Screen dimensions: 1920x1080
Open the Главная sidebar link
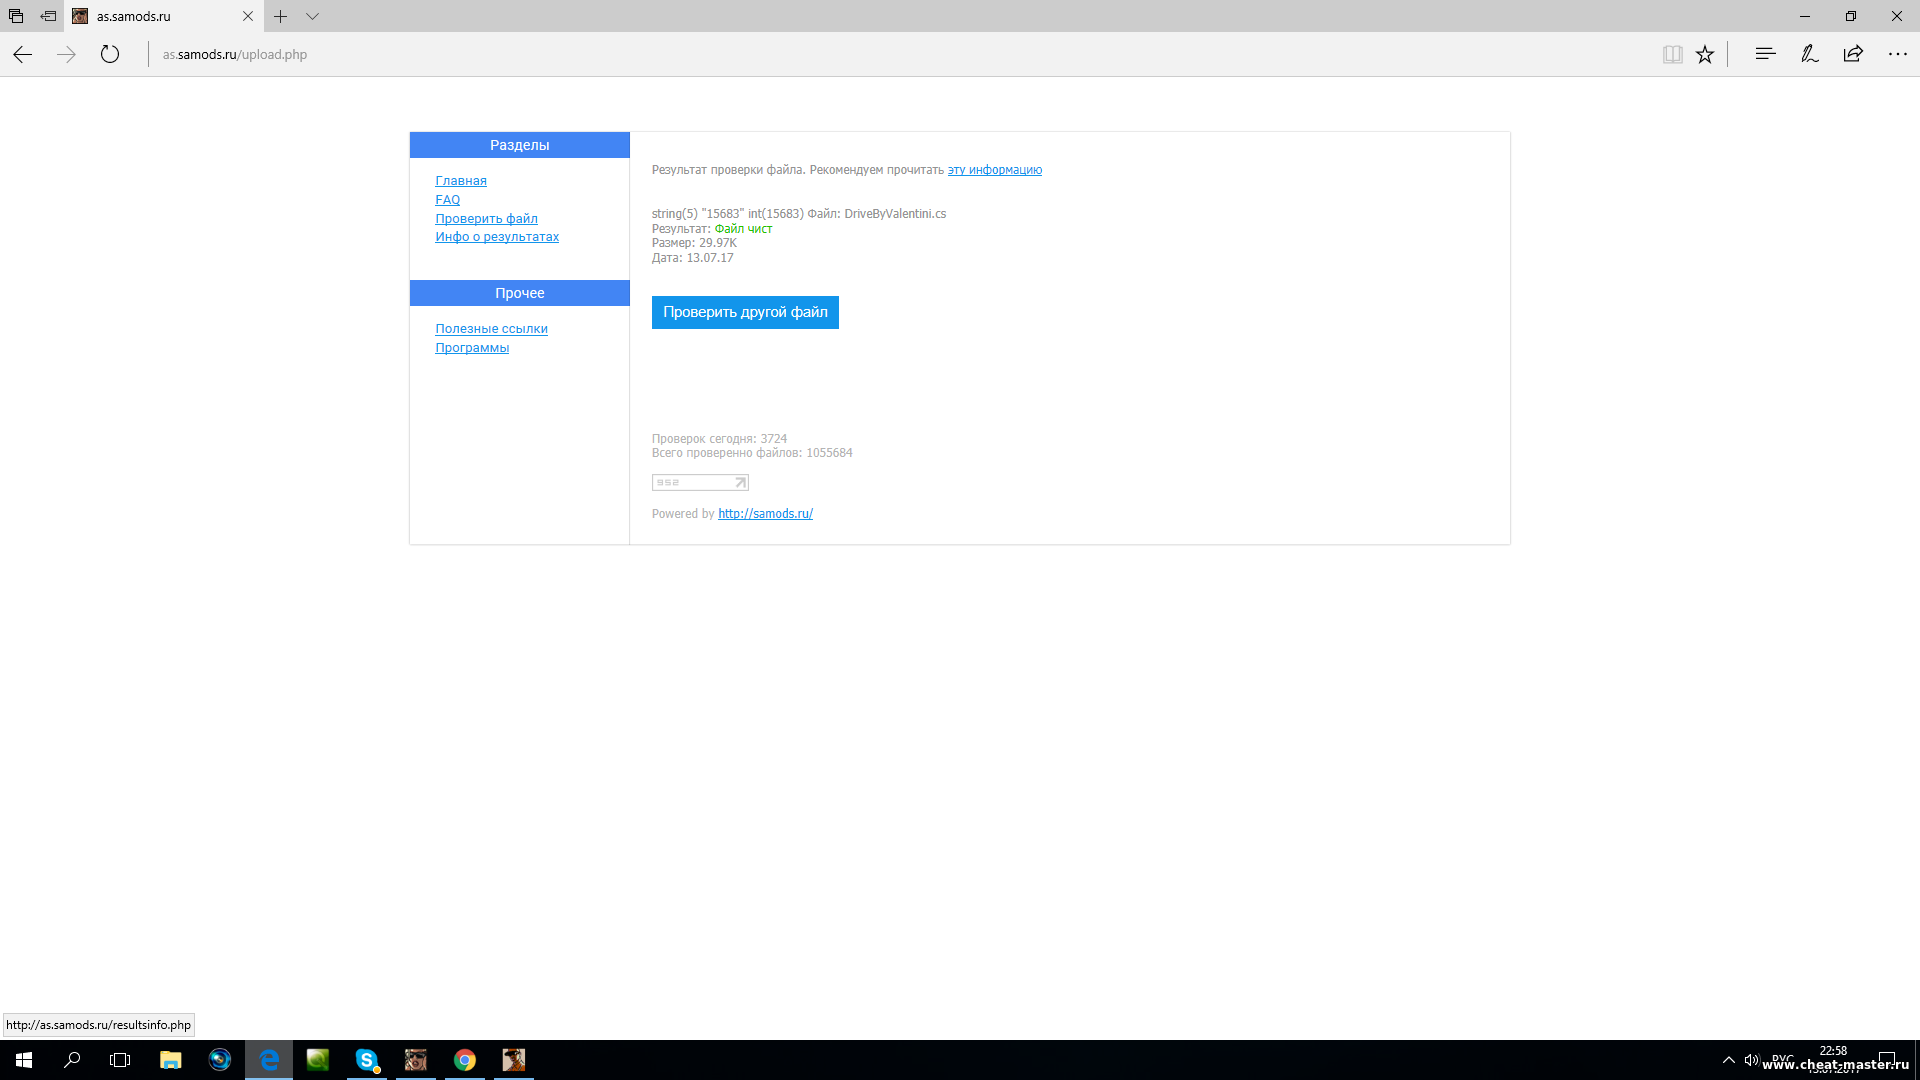point(461,181)
